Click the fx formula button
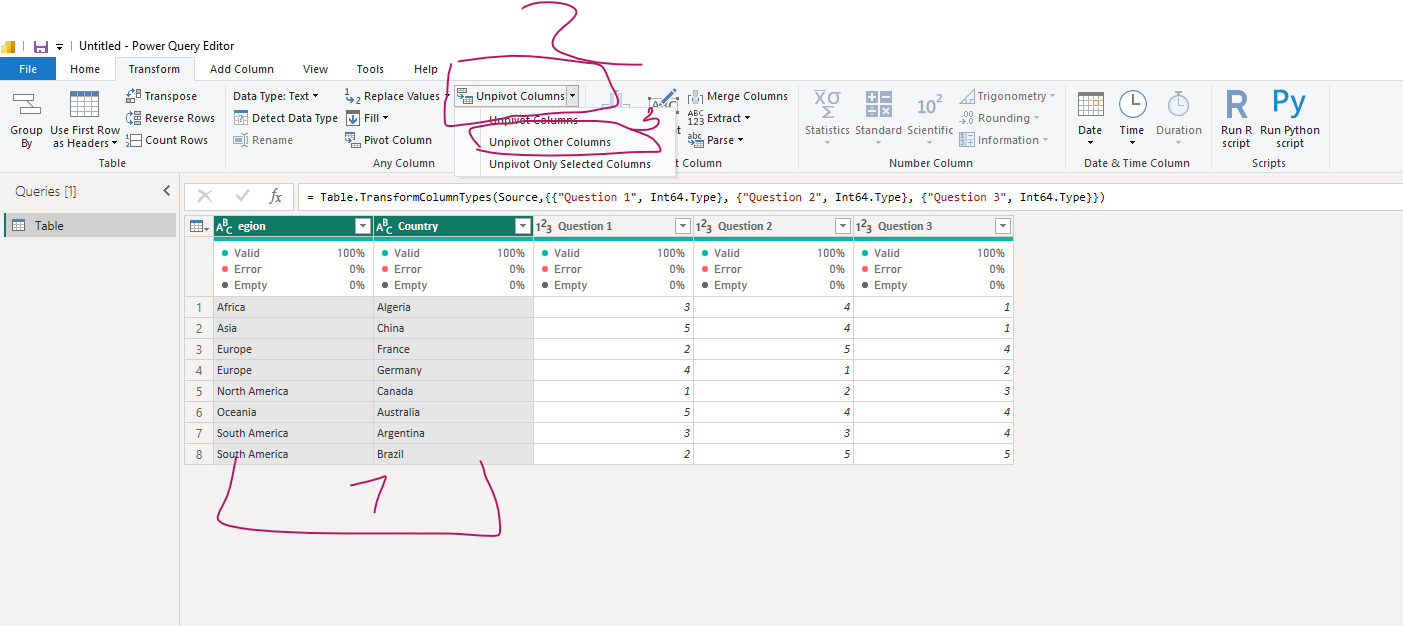Screen dimensions: 1403x626 (x=275, y=197)
